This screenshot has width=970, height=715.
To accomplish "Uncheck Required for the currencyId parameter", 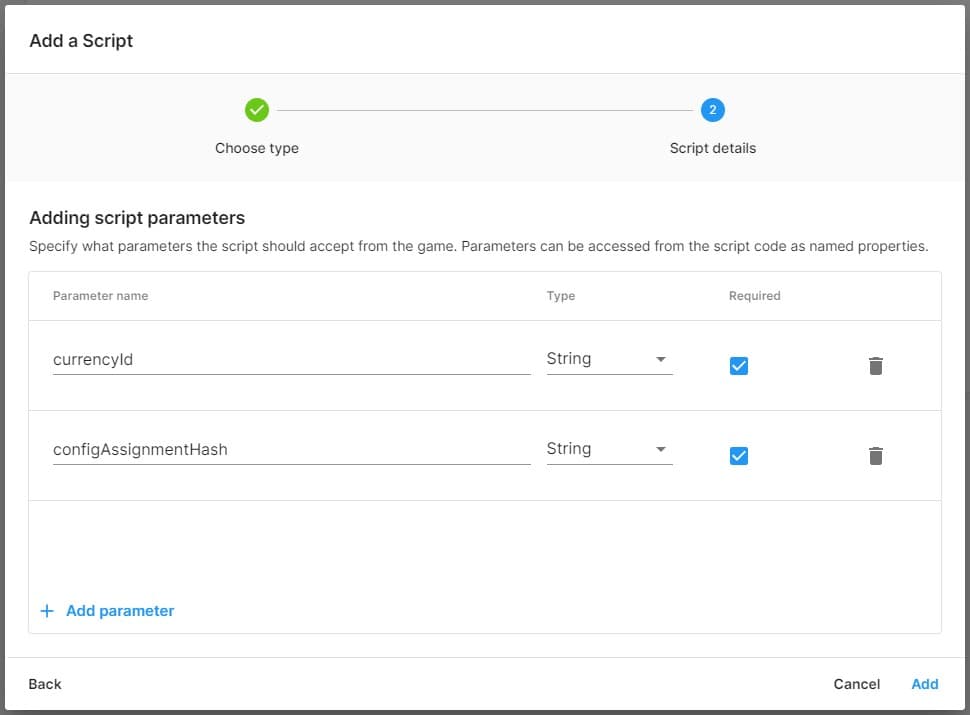I will coord(738,366).
